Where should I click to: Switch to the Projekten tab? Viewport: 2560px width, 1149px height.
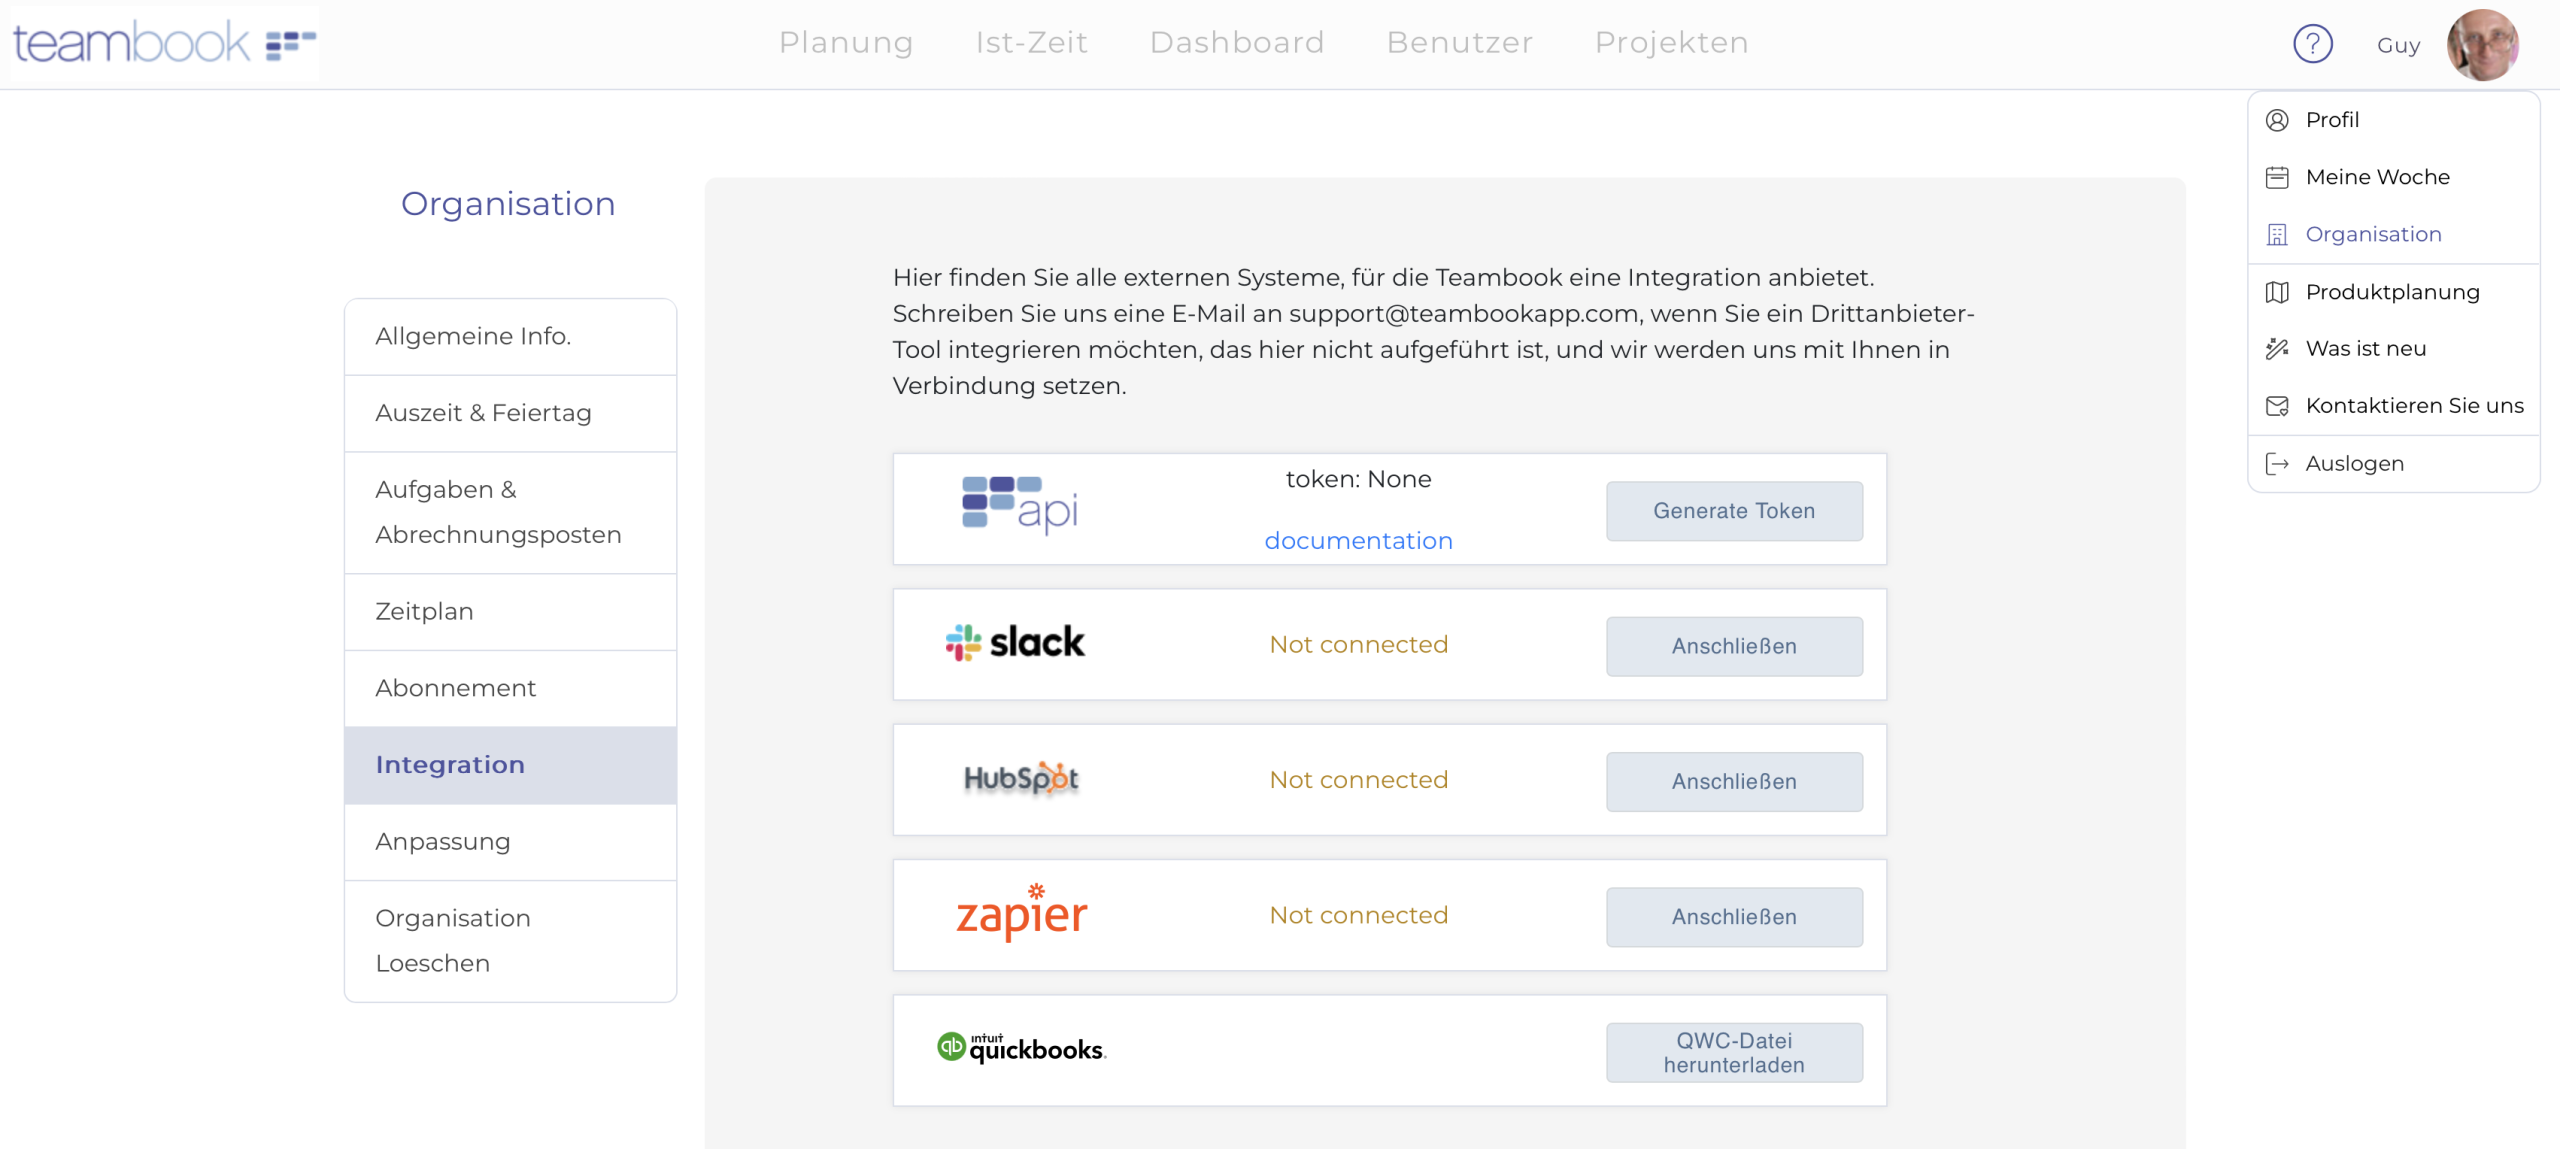pos(1671,43)
